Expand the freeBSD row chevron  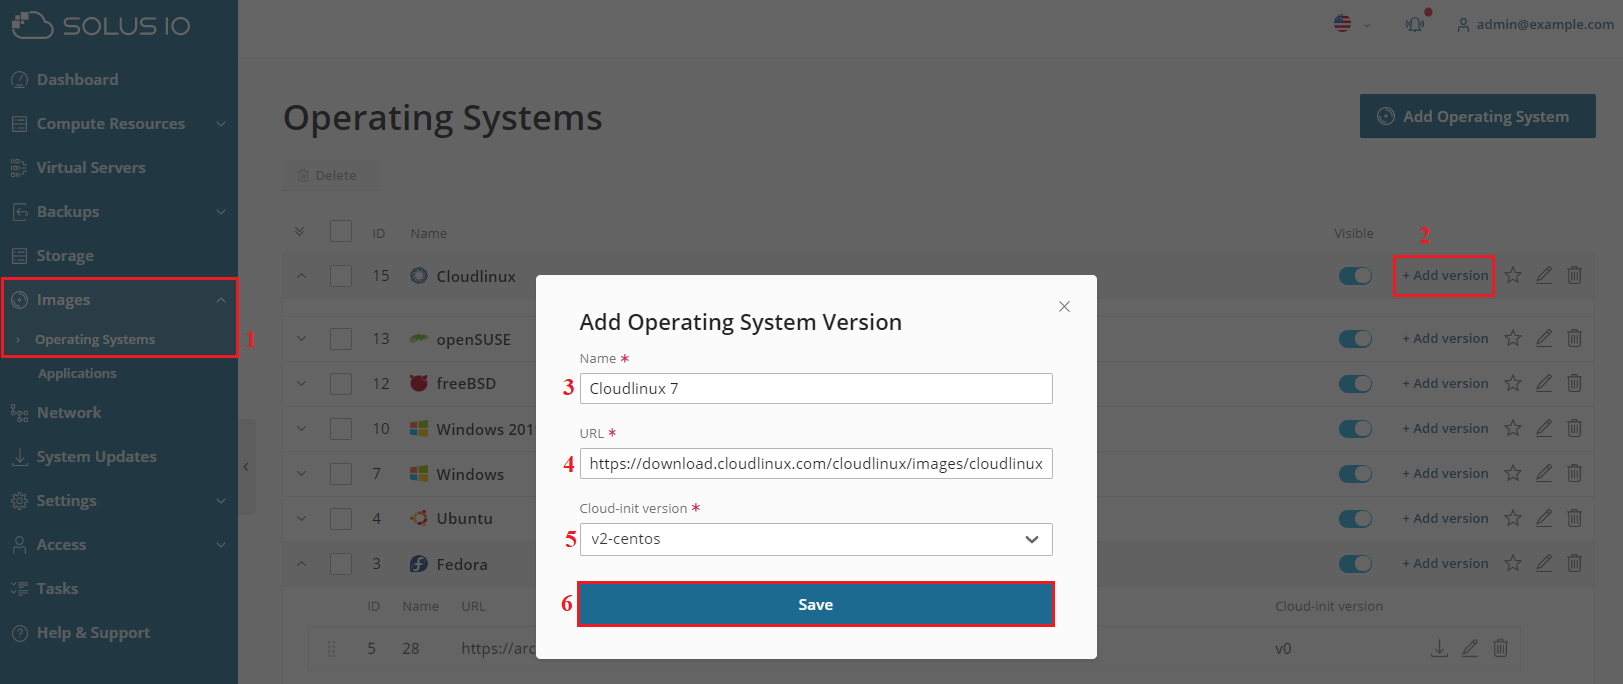coord(301,384)
